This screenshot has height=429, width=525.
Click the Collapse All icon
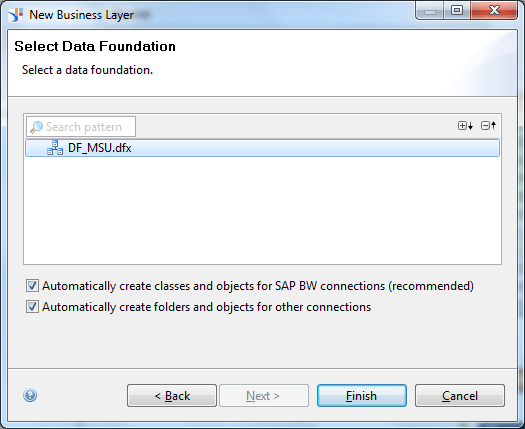(488, 126)
